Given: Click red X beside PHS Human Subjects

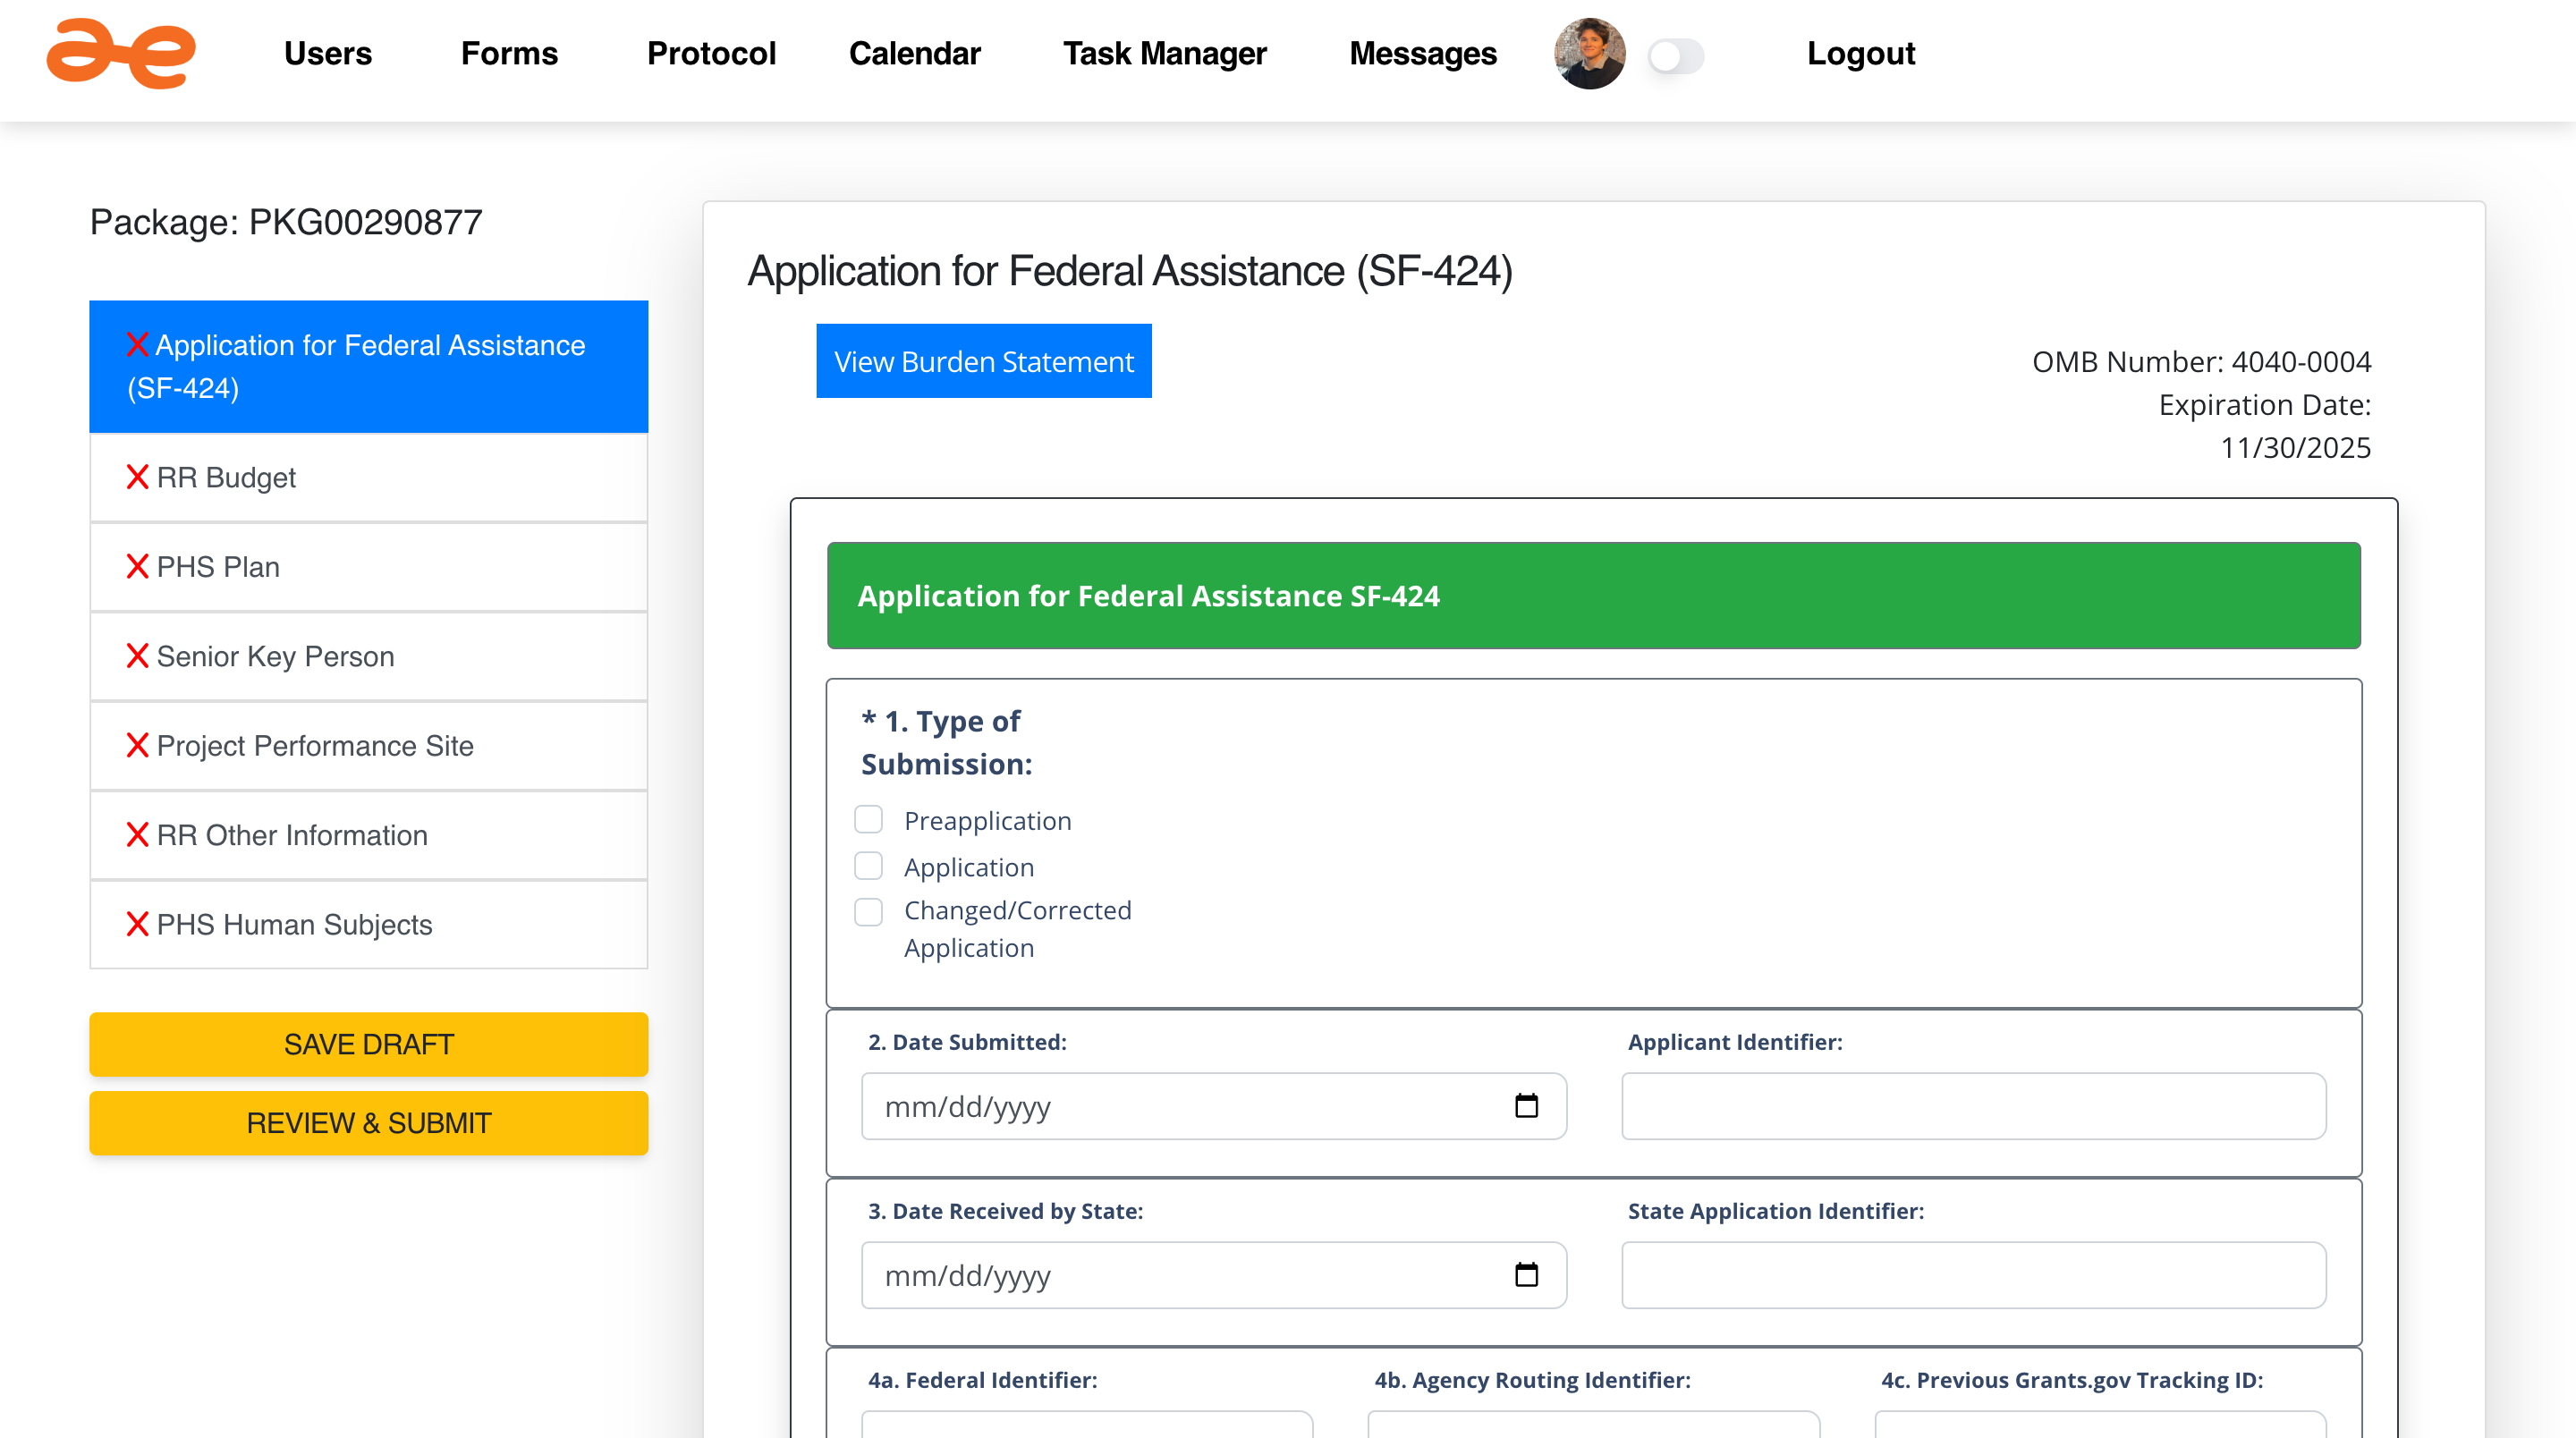Looking at the screenshot, I should [x=137, y=924].
